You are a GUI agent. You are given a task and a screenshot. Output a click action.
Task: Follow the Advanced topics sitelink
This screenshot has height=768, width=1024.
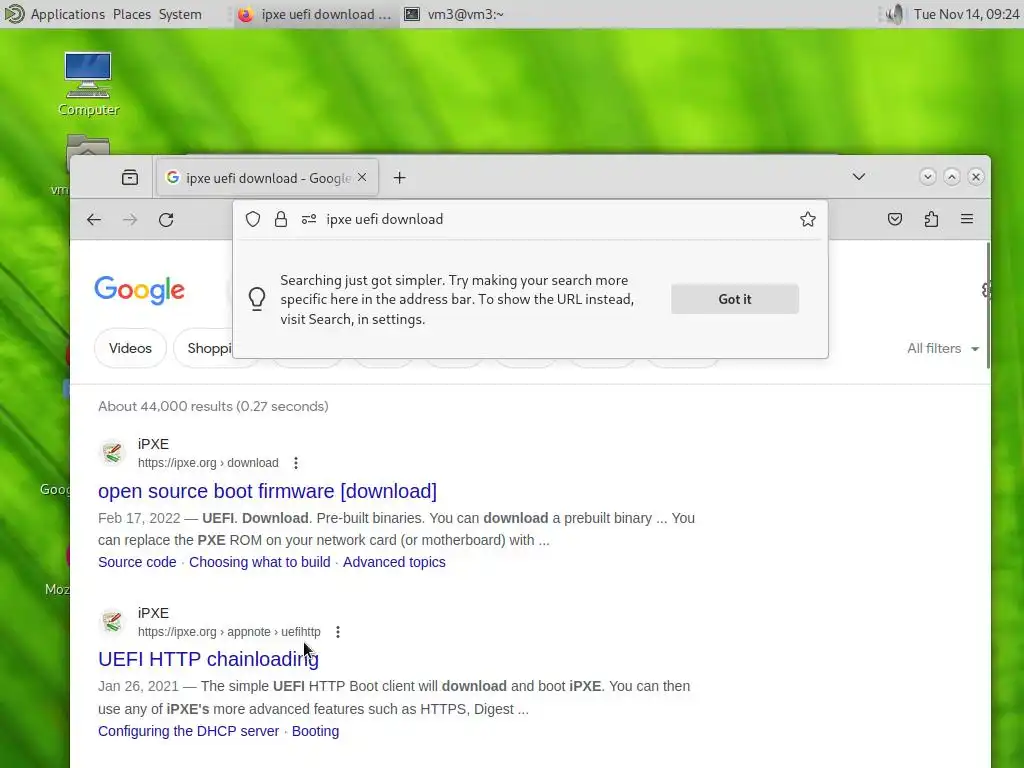coord(394,562)
